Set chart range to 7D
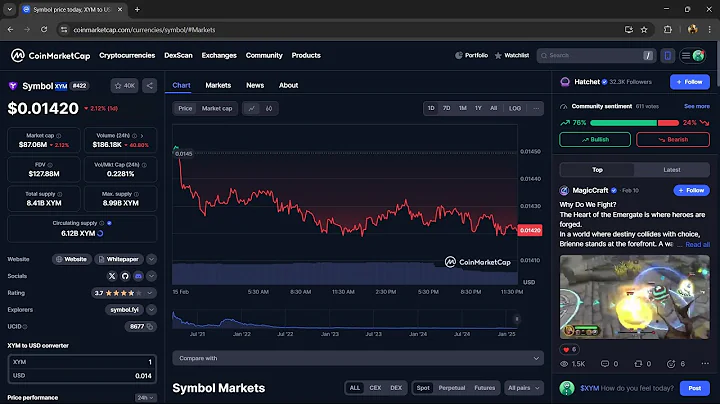The height and width of the screenshot is (404, 720). pyautogui.click(x=446, y=108)
